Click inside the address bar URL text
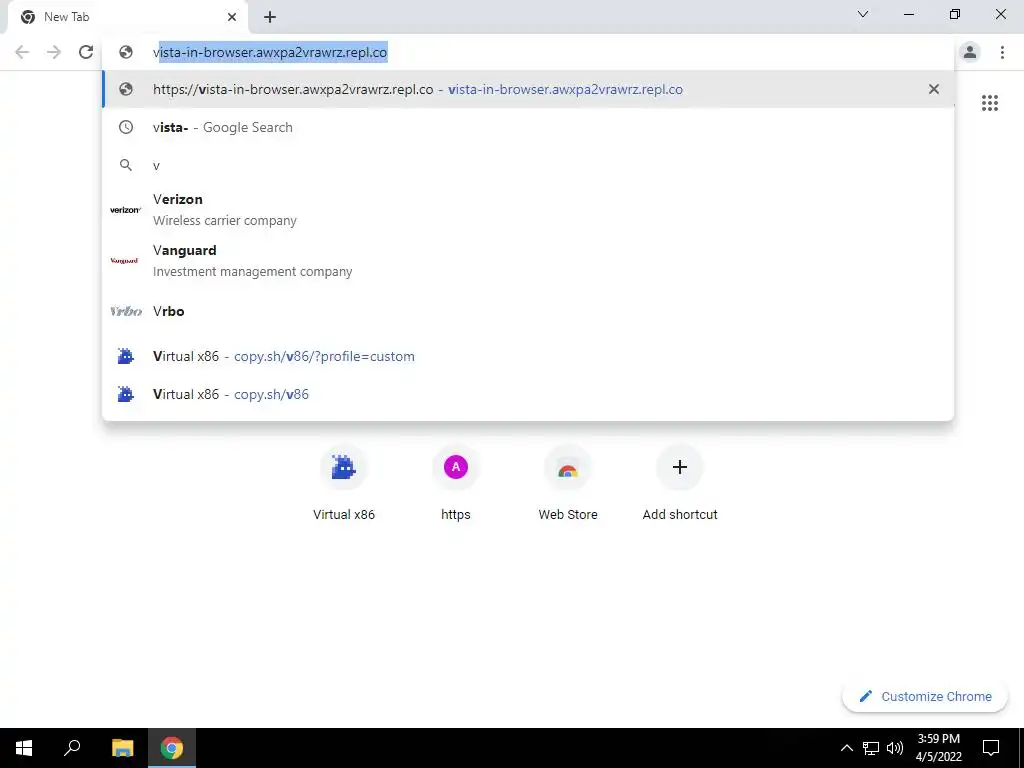This screenshot has width=1024, height=768. [270, 52]
